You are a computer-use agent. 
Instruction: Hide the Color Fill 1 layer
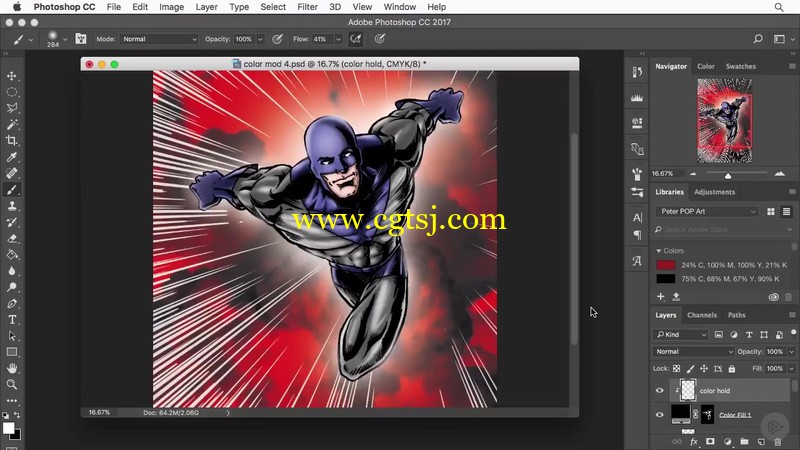(x=660, y=415)
